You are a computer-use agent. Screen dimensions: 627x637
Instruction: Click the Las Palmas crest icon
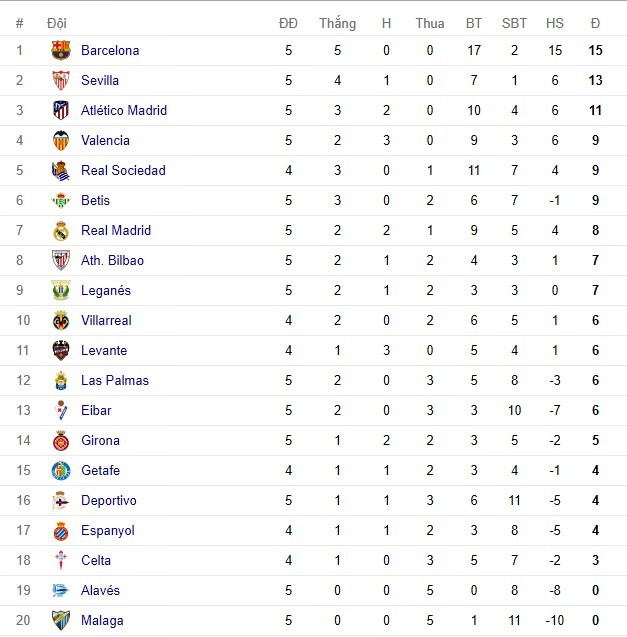[x=61, y=381]
